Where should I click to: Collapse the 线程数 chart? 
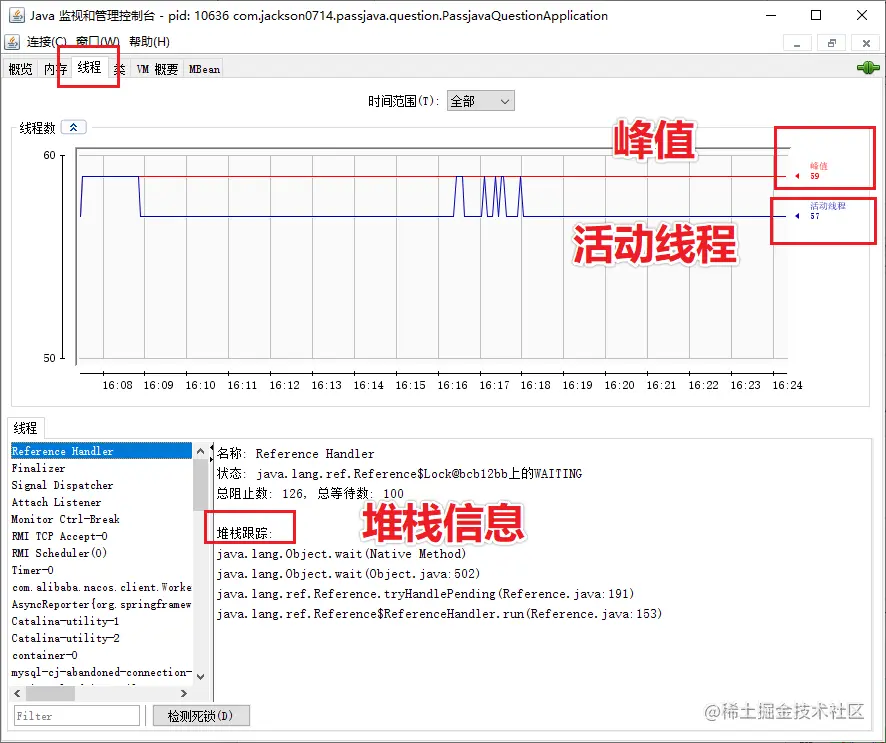pyautogui.click(x=73, y=128)
